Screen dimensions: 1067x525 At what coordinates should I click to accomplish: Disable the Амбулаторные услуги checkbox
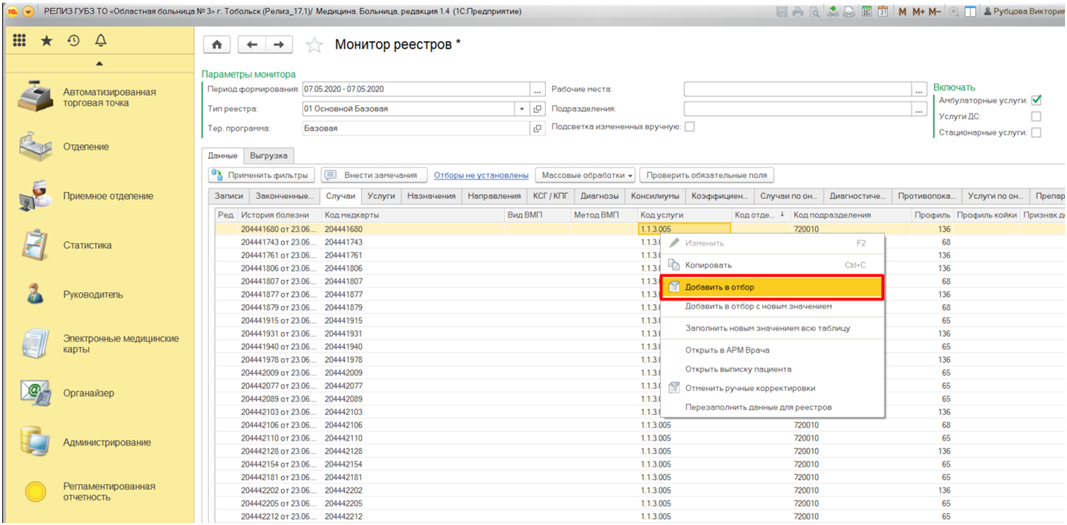click(x=1036, y=100)
